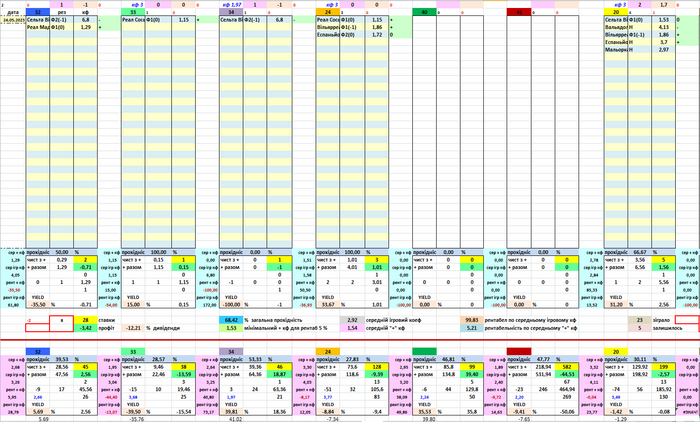This screenshot has height=422, width=700.
Task: Select the orange cell 99,83
Action: pos(472,320)
